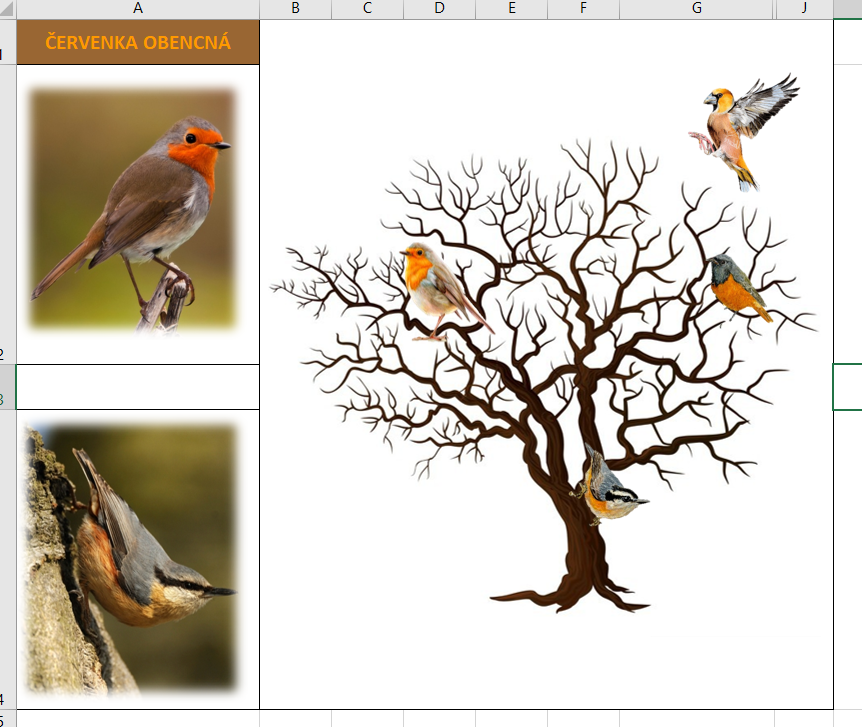Click the column C header
Viewport: 862px width, 727px height.
367,9
